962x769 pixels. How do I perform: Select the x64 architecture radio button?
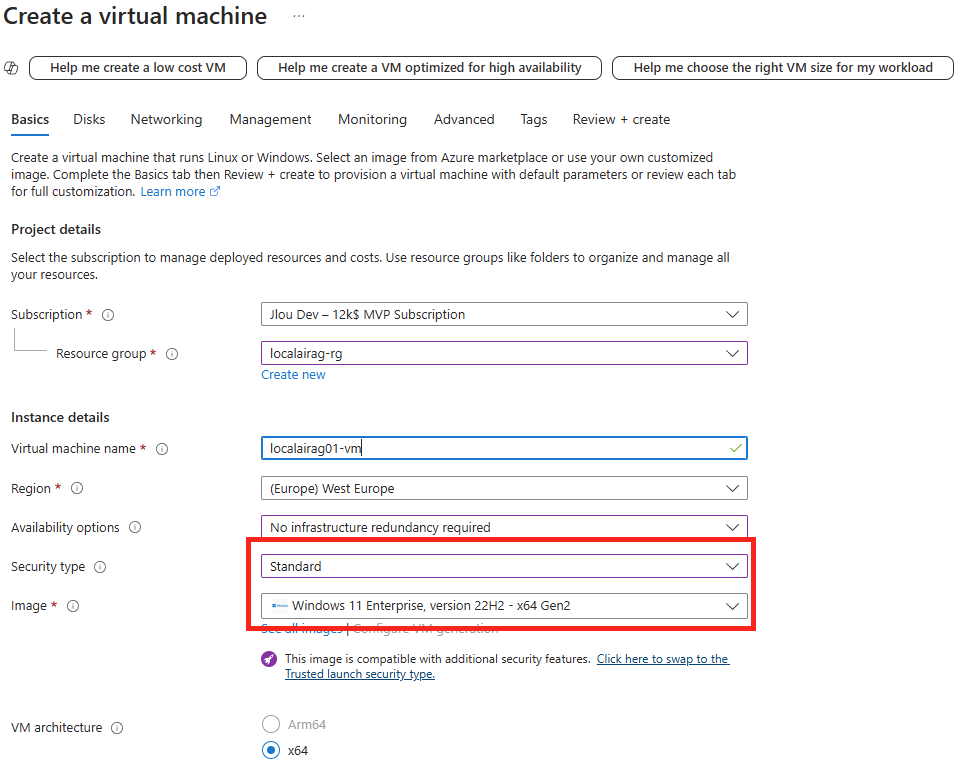coord(271,750)
